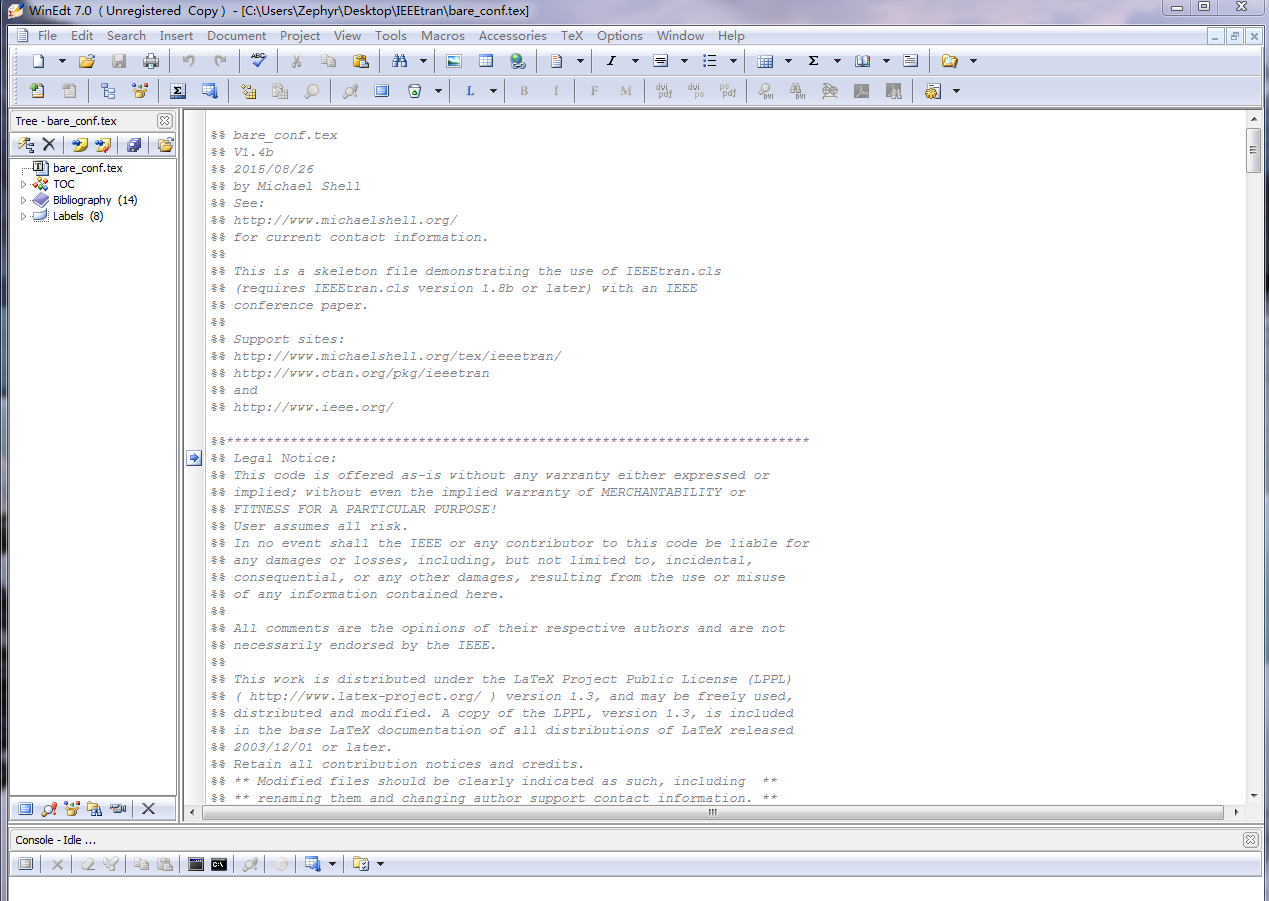Open dropdown arrow next to binoculars

pos(423,61)
